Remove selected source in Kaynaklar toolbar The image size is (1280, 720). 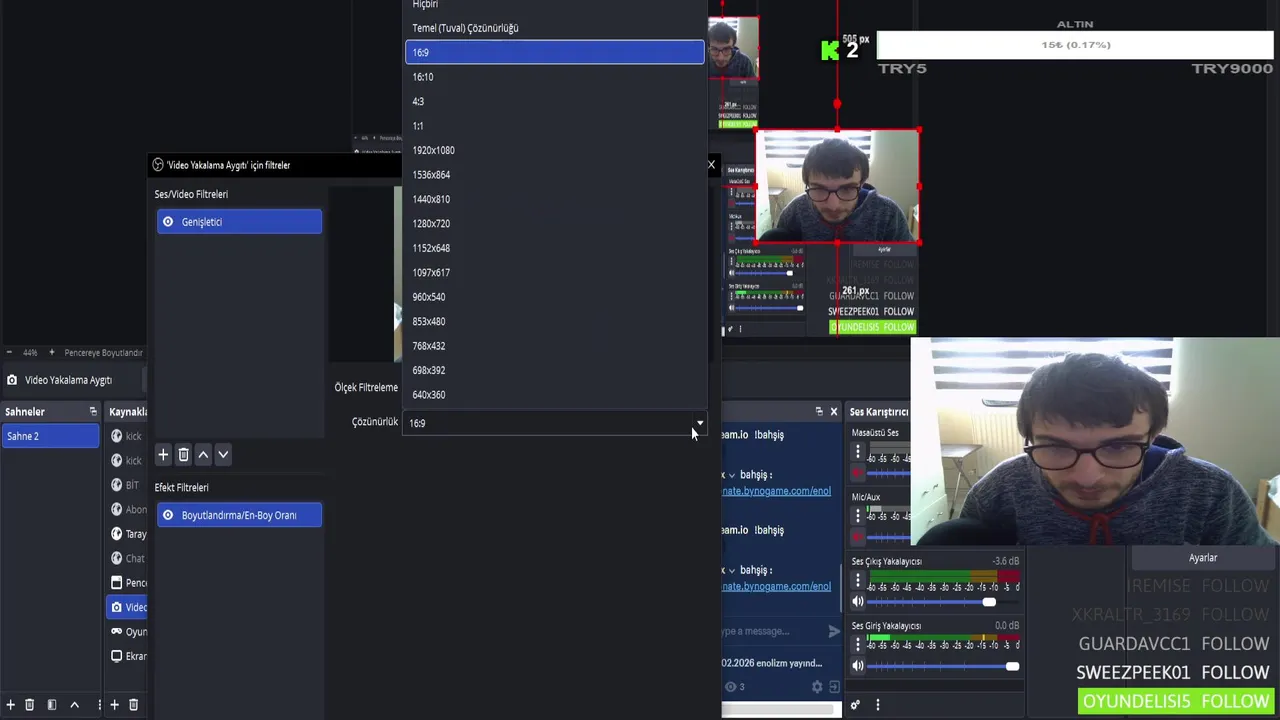(x=133, y=705)
